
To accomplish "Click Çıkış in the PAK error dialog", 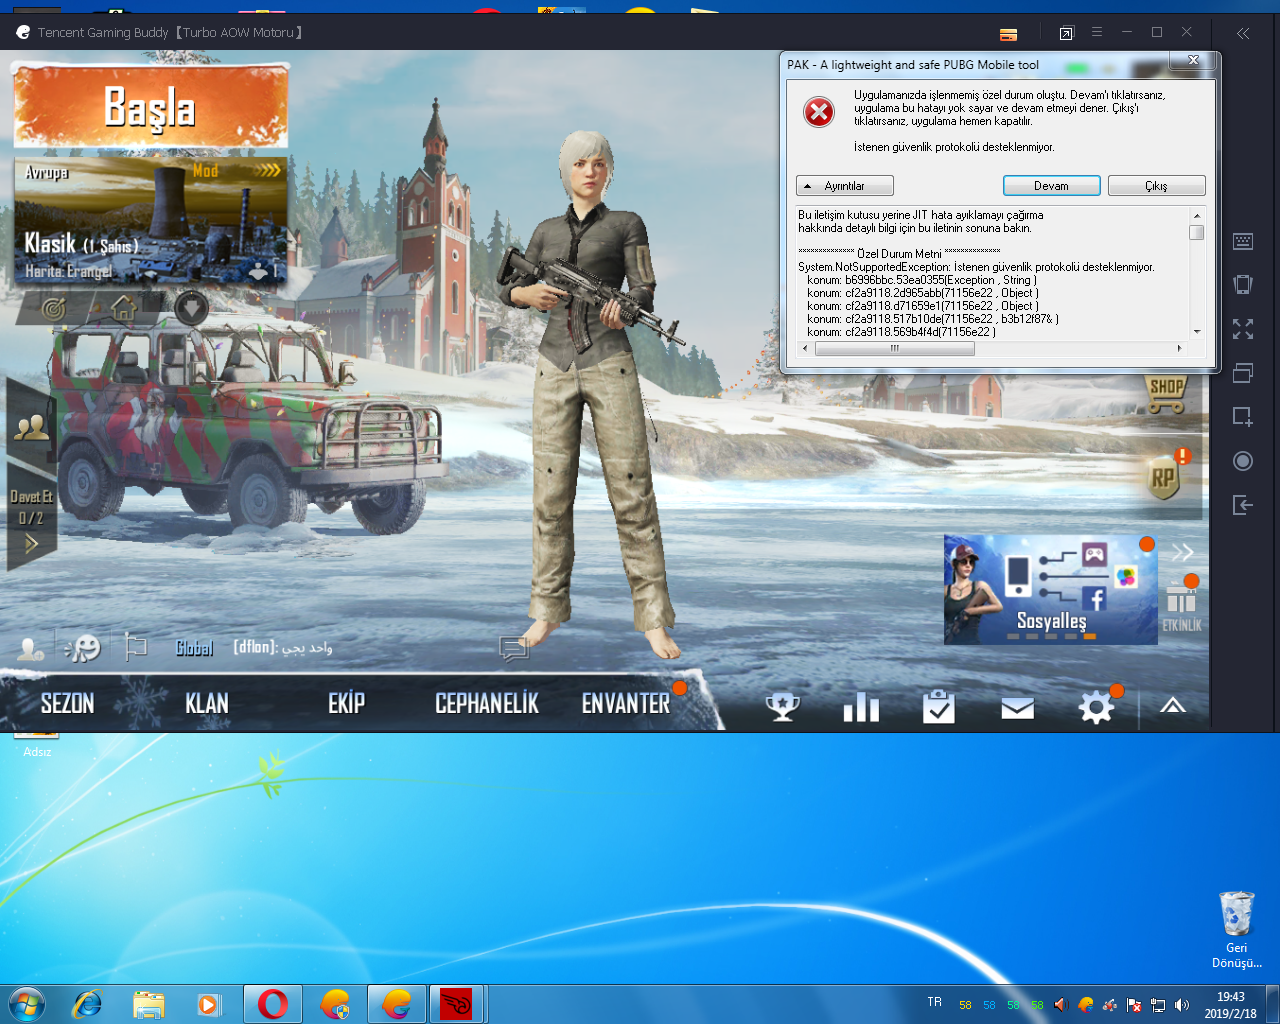I will (1156, 186).
